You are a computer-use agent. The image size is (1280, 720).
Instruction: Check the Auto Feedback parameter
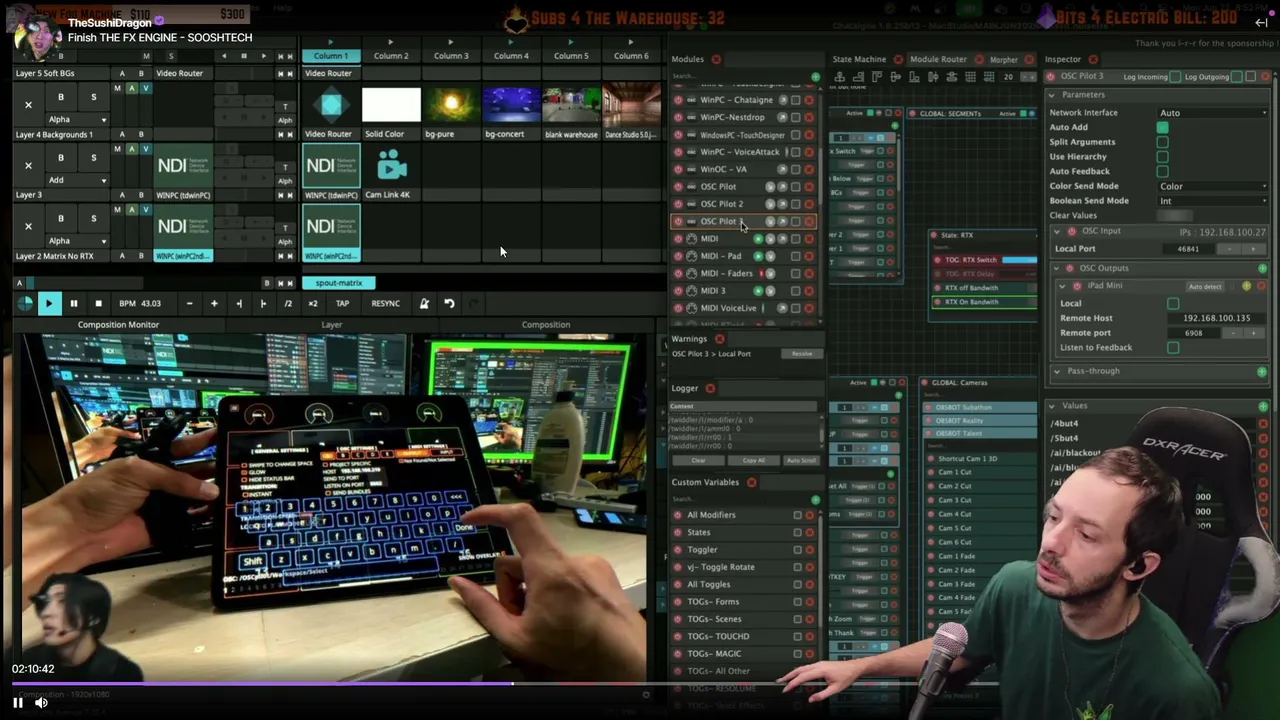[1162, 171]
